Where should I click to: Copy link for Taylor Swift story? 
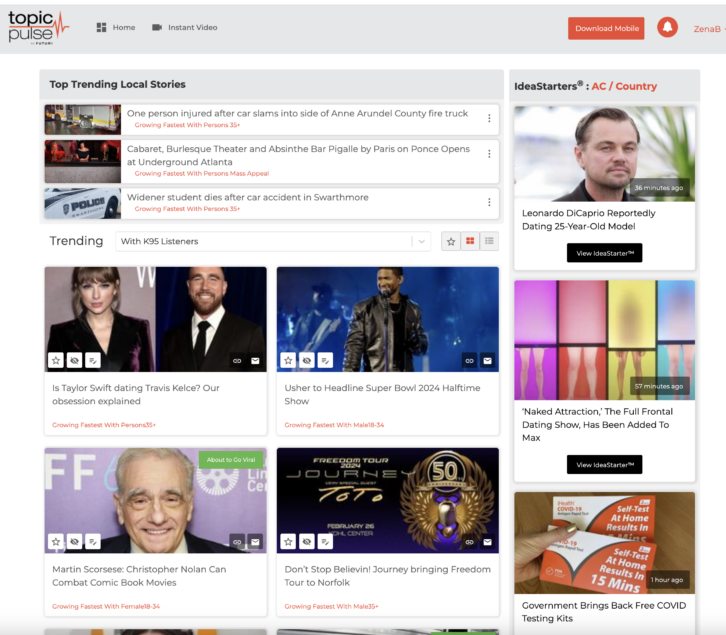237,361
